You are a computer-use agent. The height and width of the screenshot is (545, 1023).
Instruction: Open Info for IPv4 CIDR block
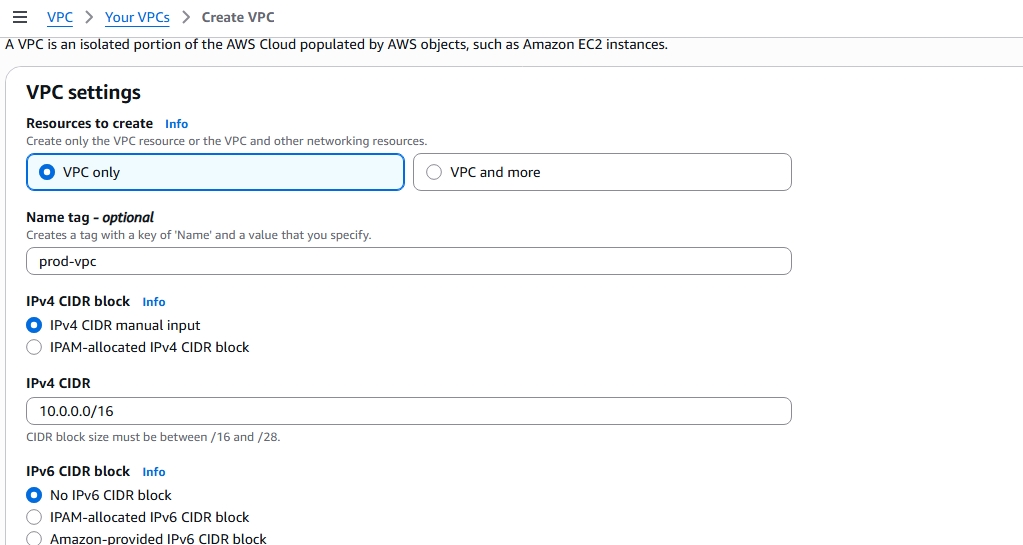pos(154,302)
